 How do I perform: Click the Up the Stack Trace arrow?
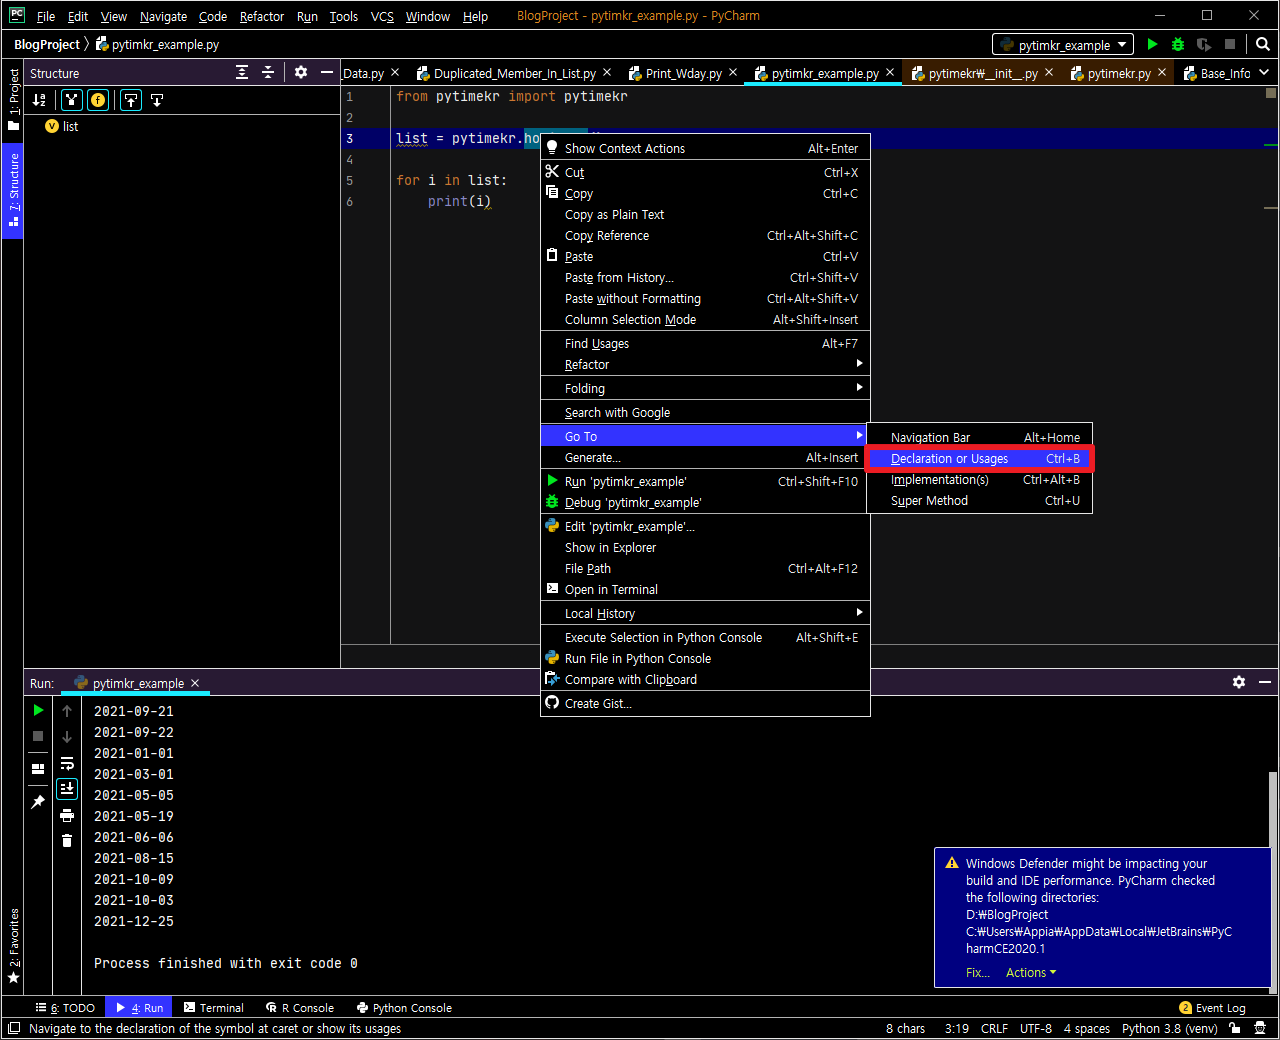pos(67,711)
